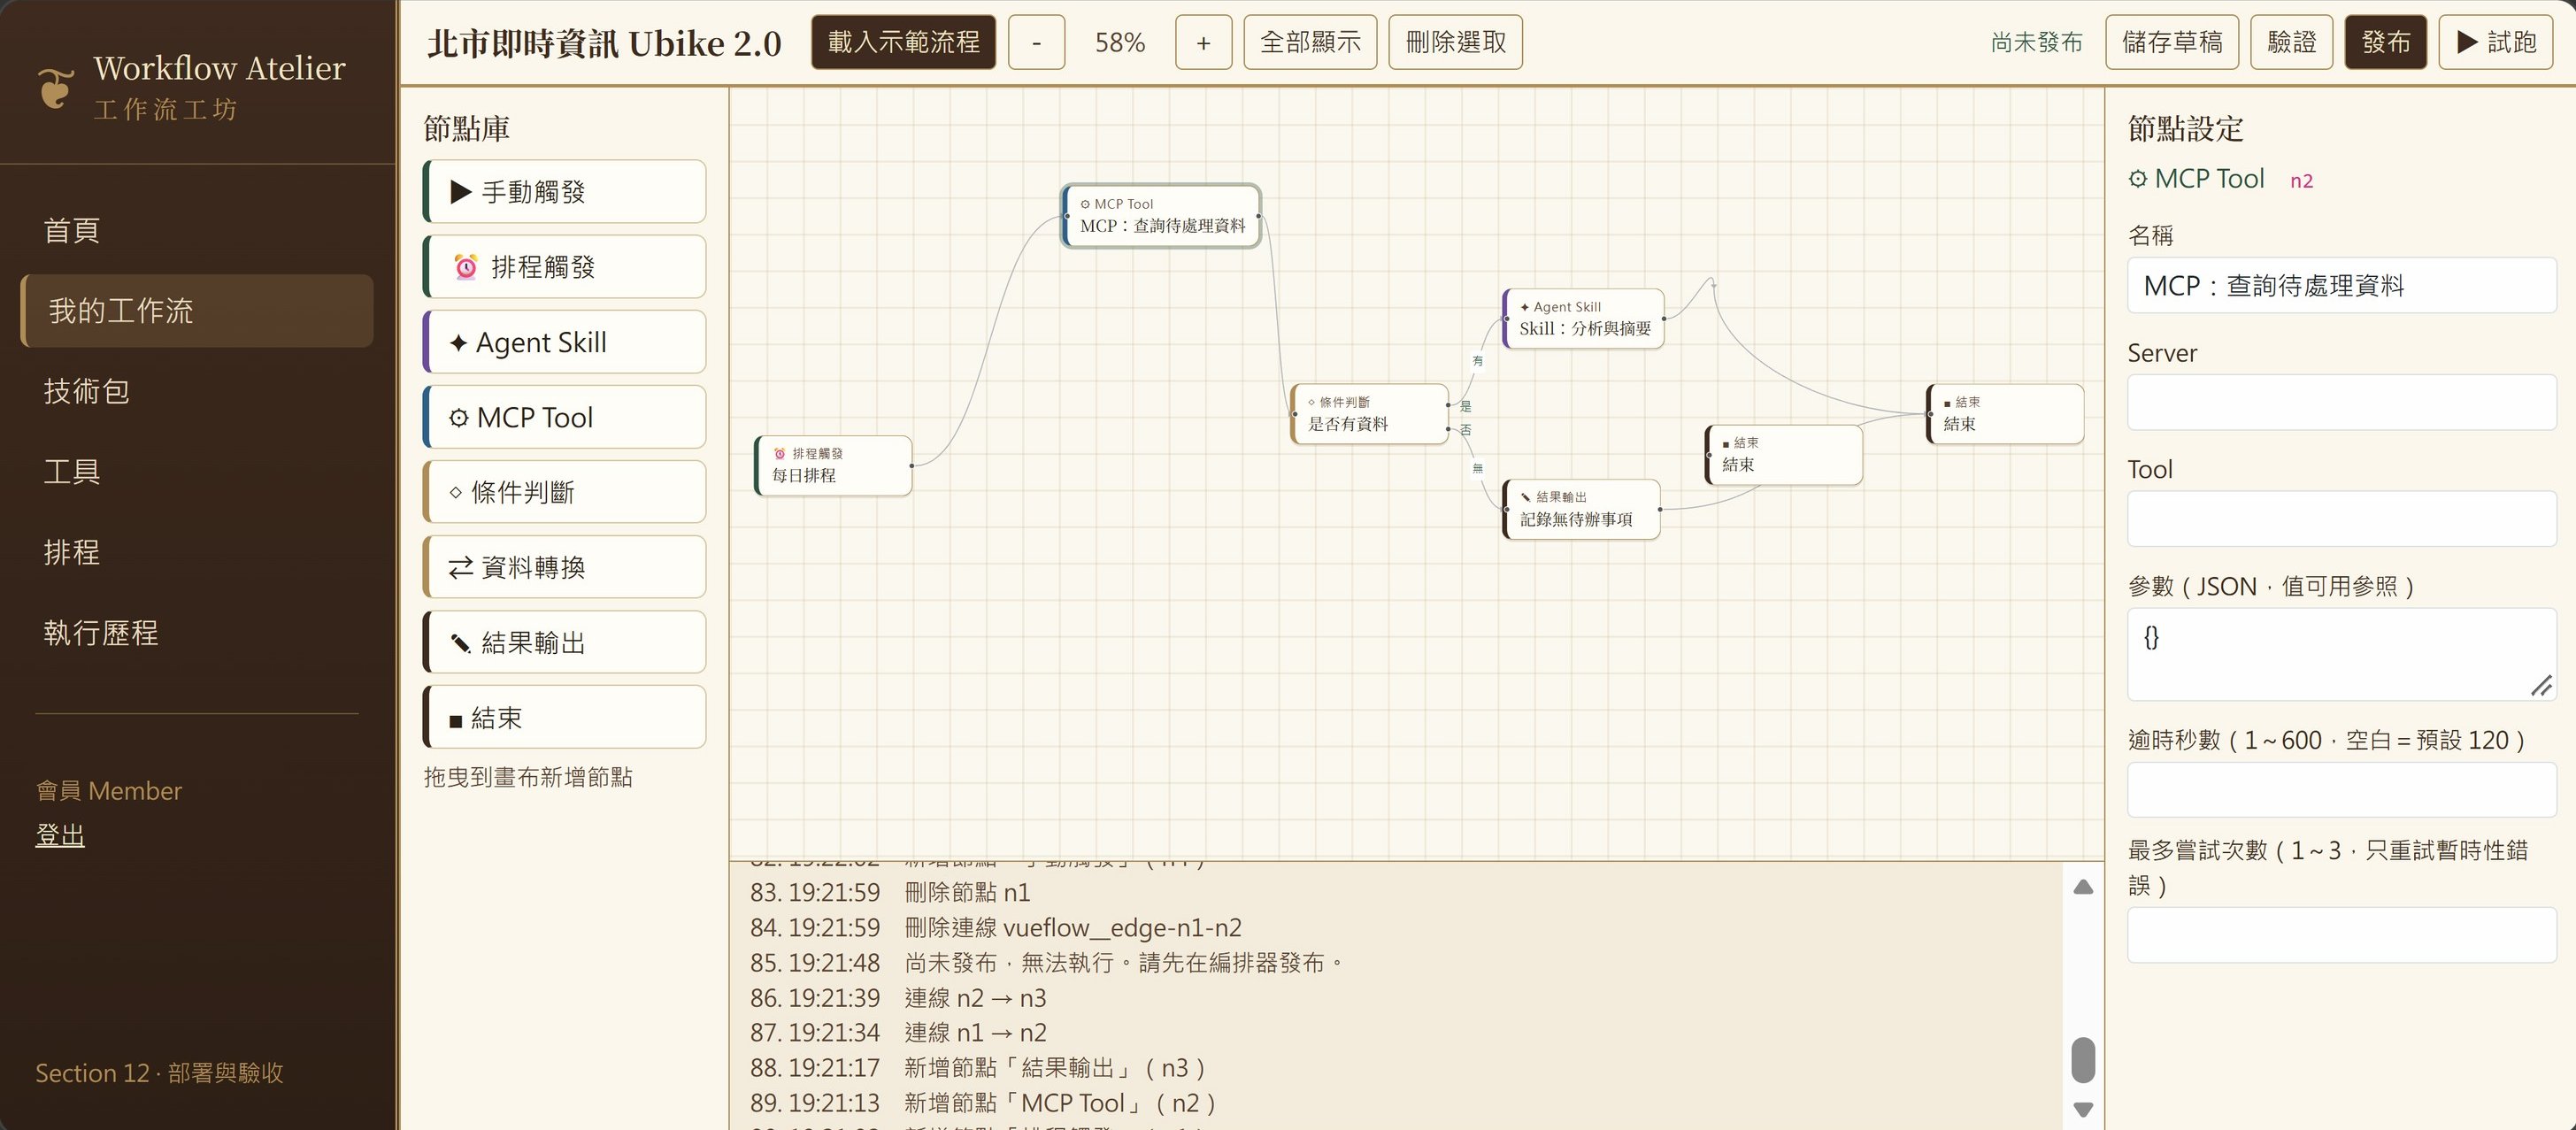Go to 技術包 sidebar section
Viewport: 2576px width, 1130px height.
196,391
